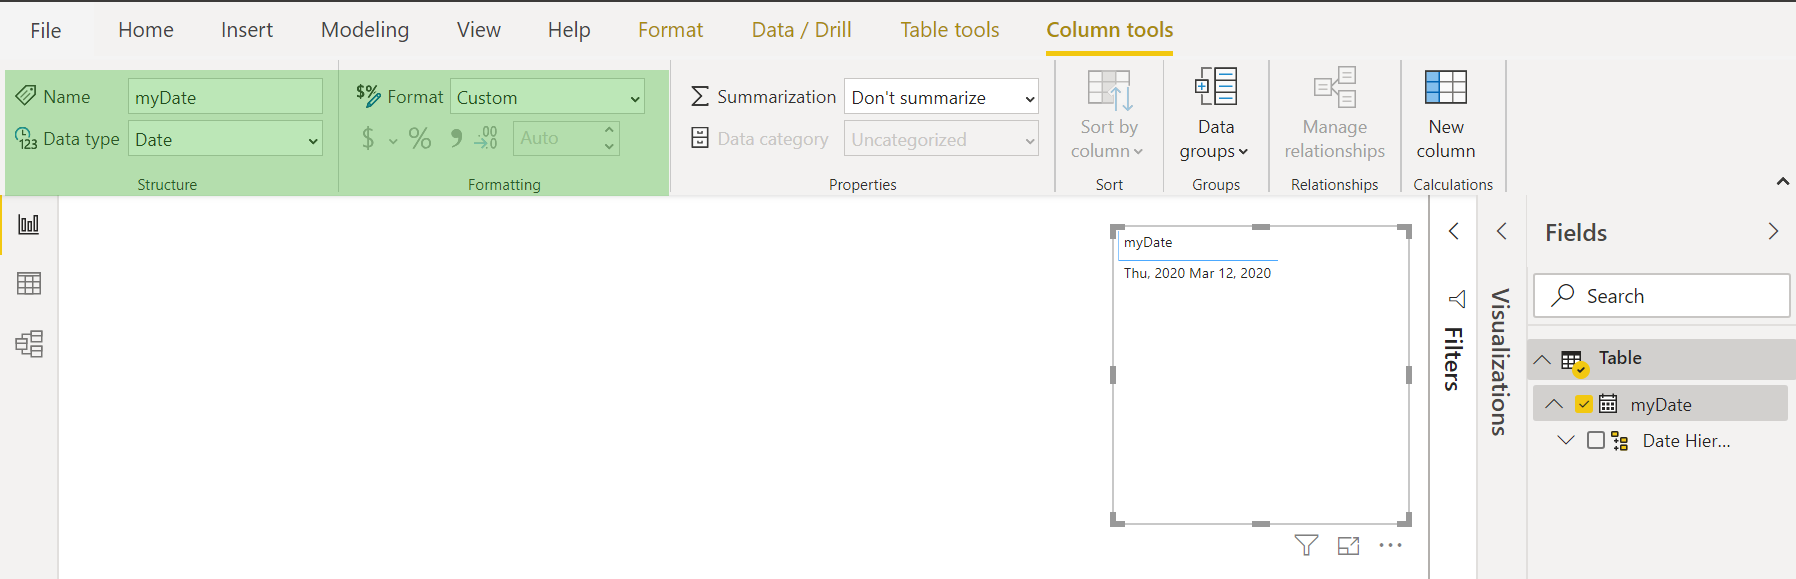Collapse the ribbon with caret
This screenshot has height=579, width=1796.
(x=1782, y=181)
